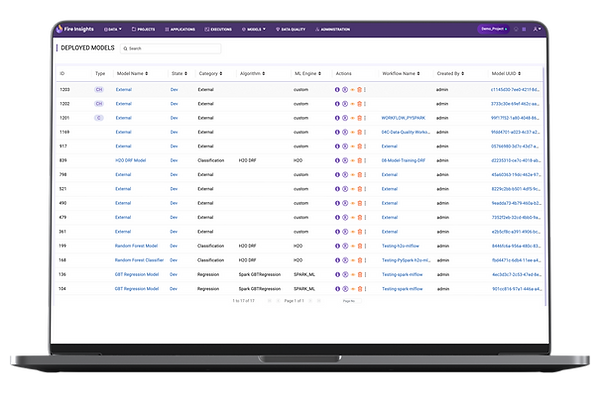Click the 'Classification' cell in row 839
The image size is (599, 393).
pyautogui.click(x=211, y=160)
